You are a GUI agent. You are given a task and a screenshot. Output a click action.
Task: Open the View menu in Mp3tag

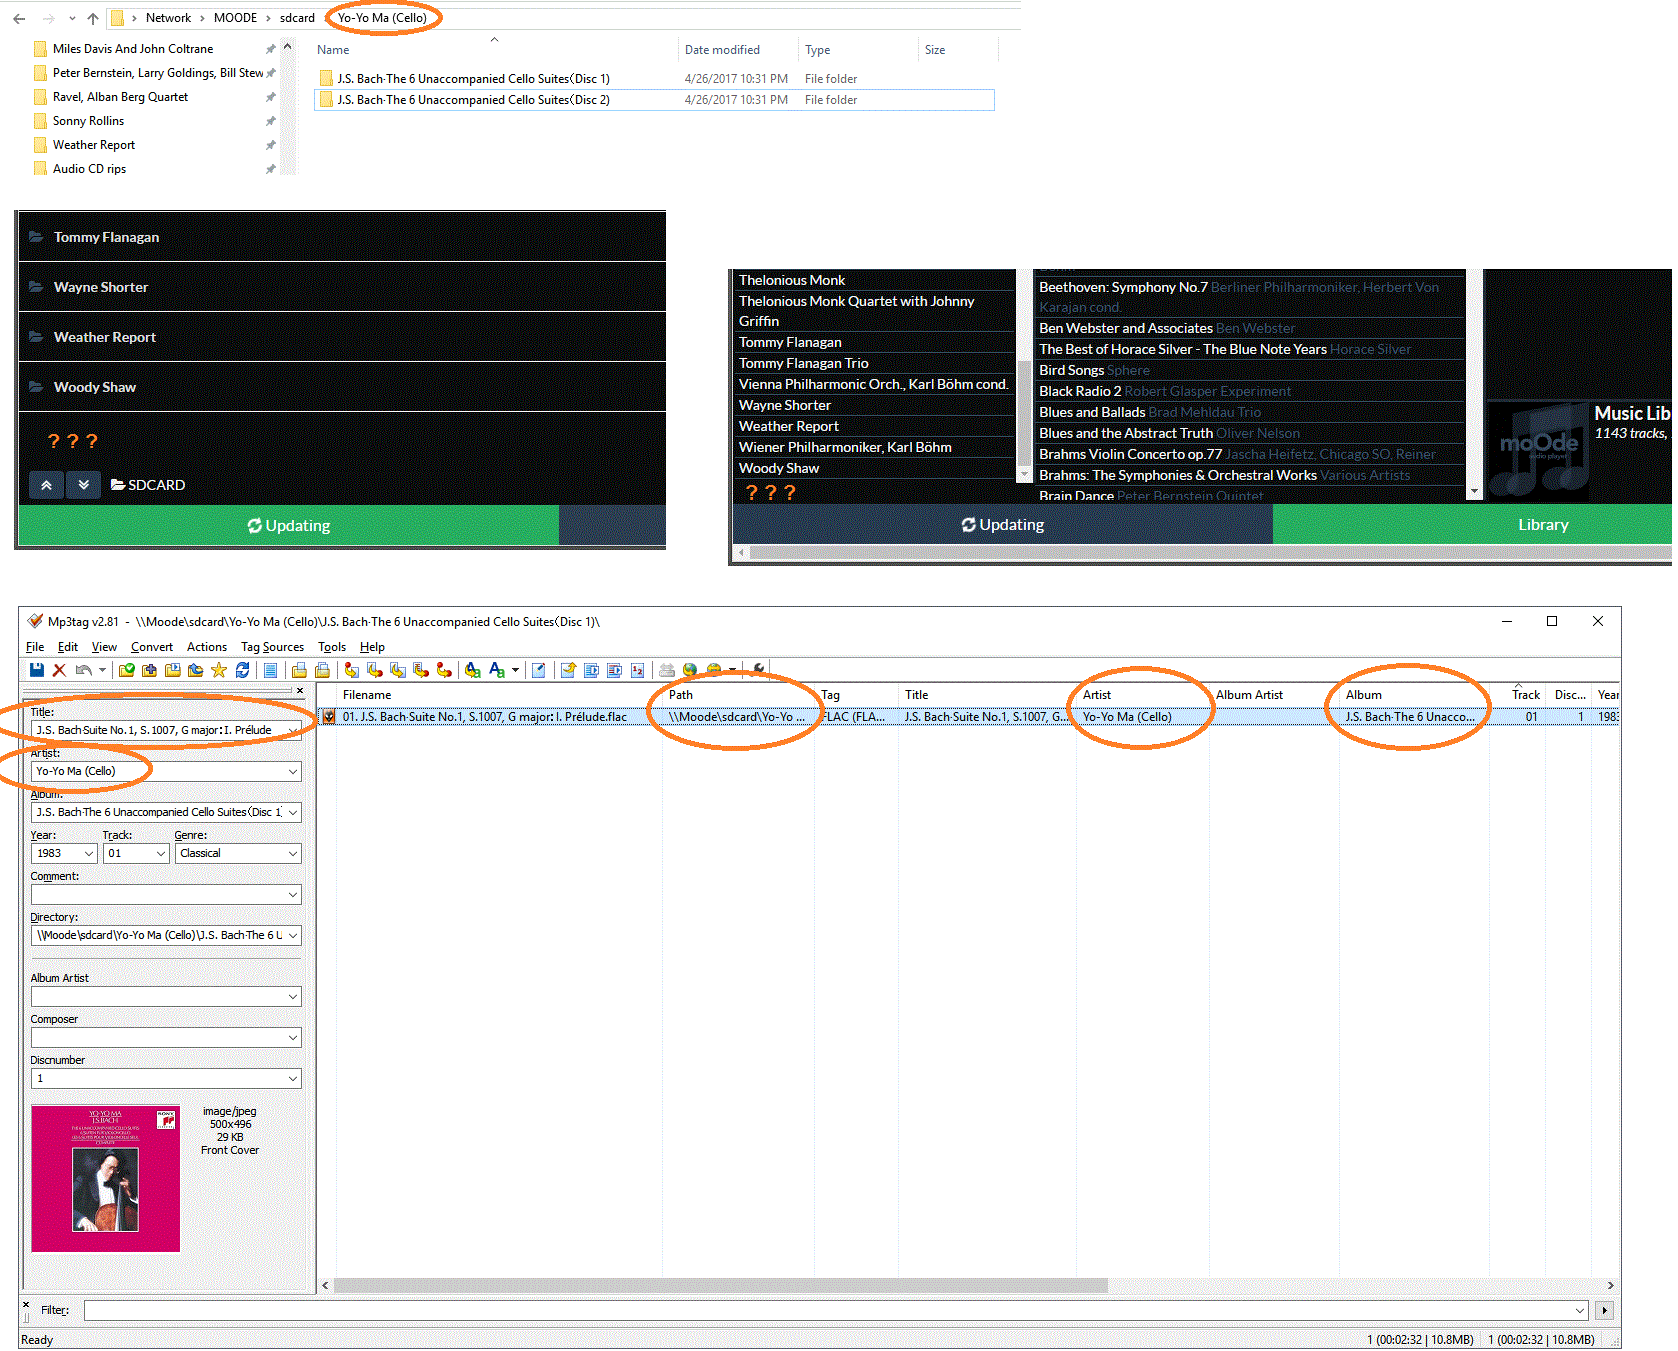[x=104, y=647]
